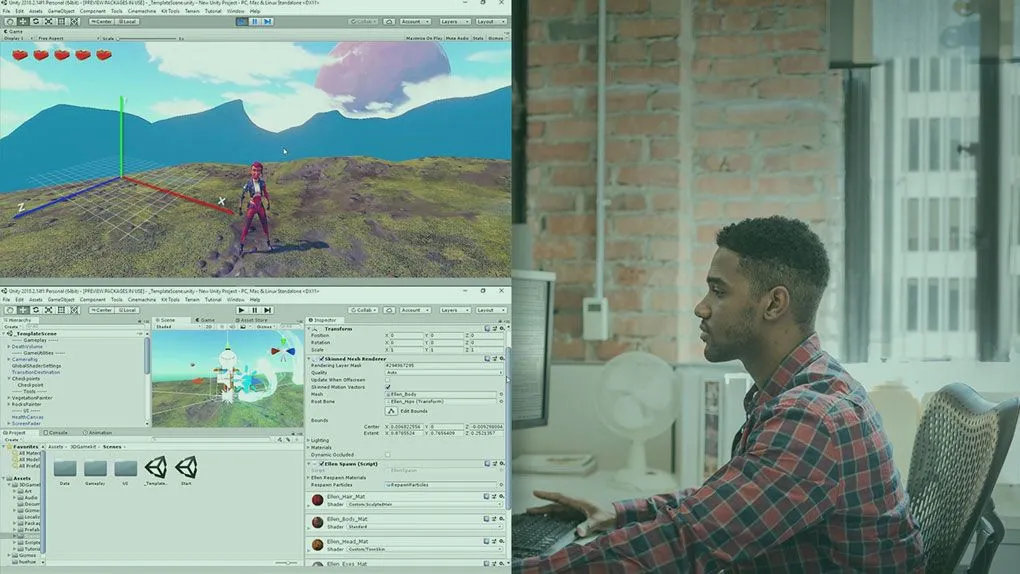Toggle Stats overlay in Game view
The height and width of the screenshot is (574, 1020).
[478, 38]
